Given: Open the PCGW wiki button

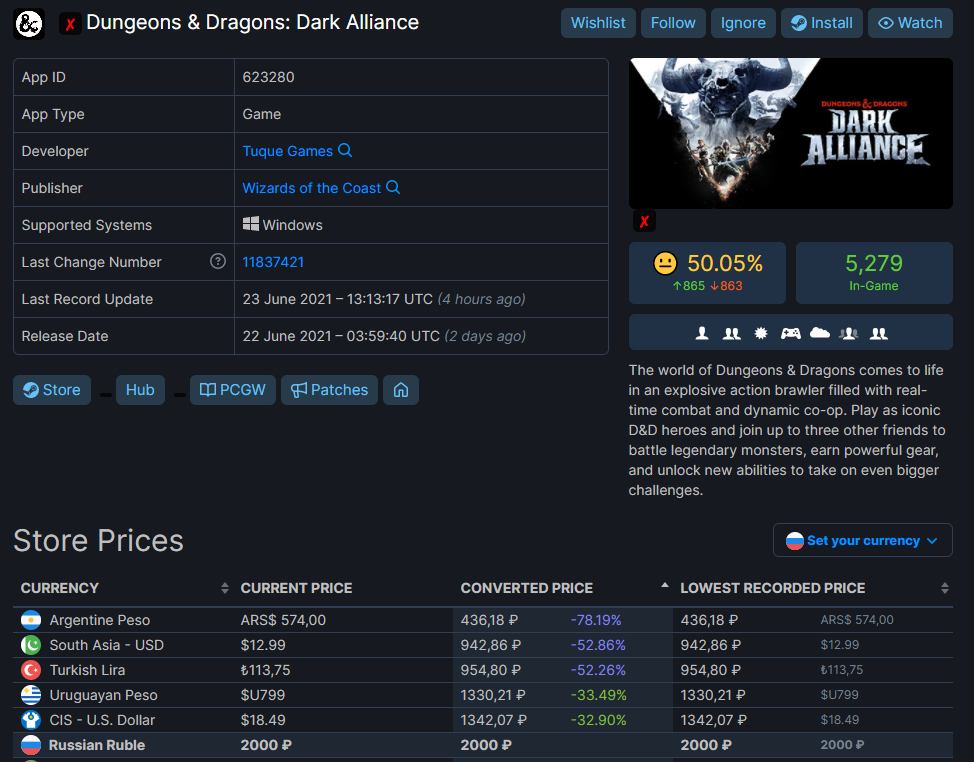Looking at the screenshot, I should (x=233, y=390).
